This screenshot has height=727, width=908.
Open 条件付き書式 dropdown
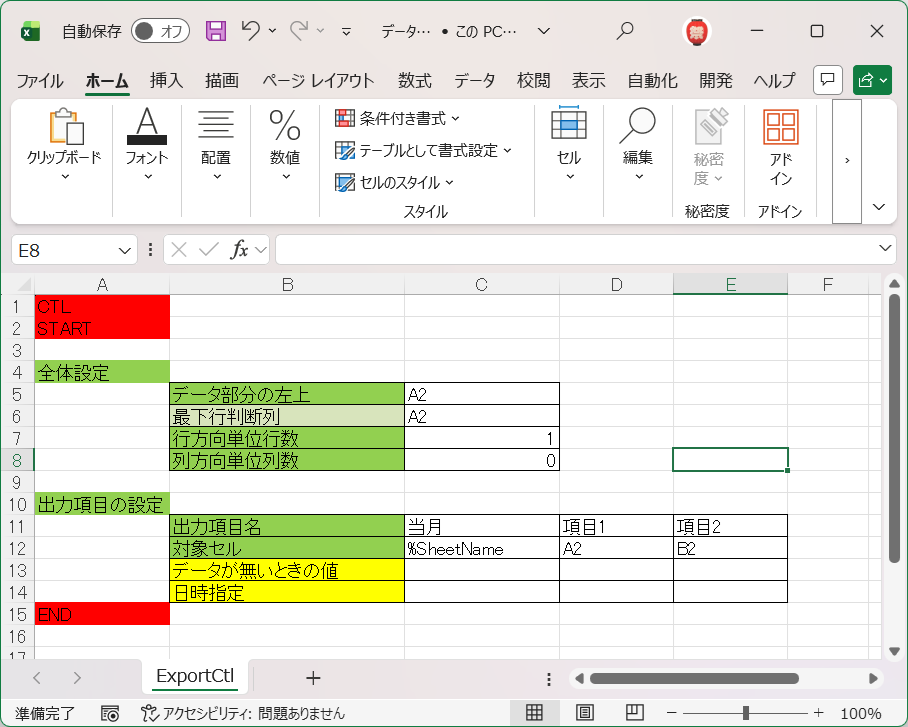click(397, 119)
